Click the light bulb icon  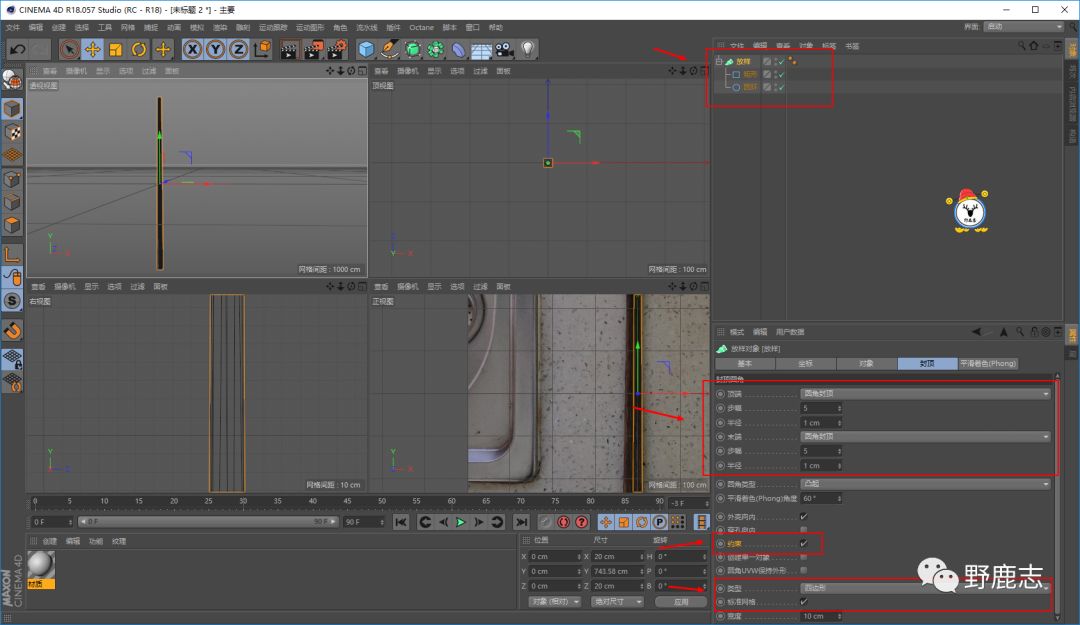point(527,49)
